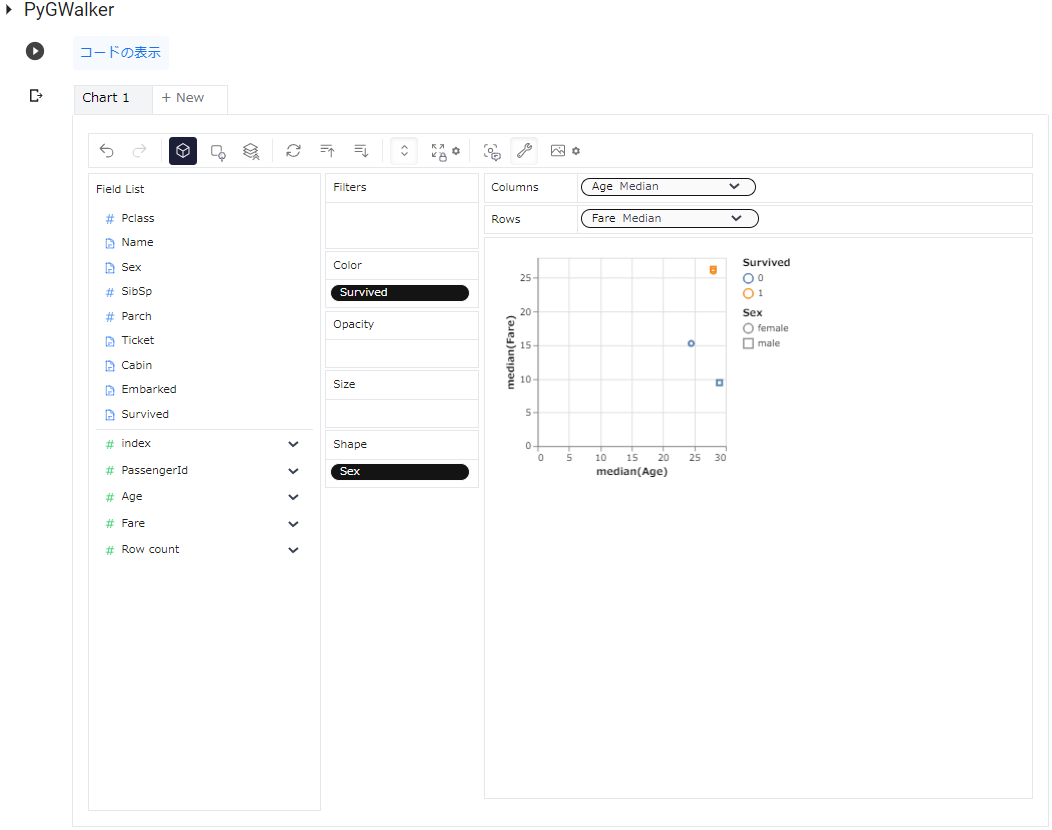Open the layers/stack mode icon
Viewport: 1052px width, 830px height.
250,150
